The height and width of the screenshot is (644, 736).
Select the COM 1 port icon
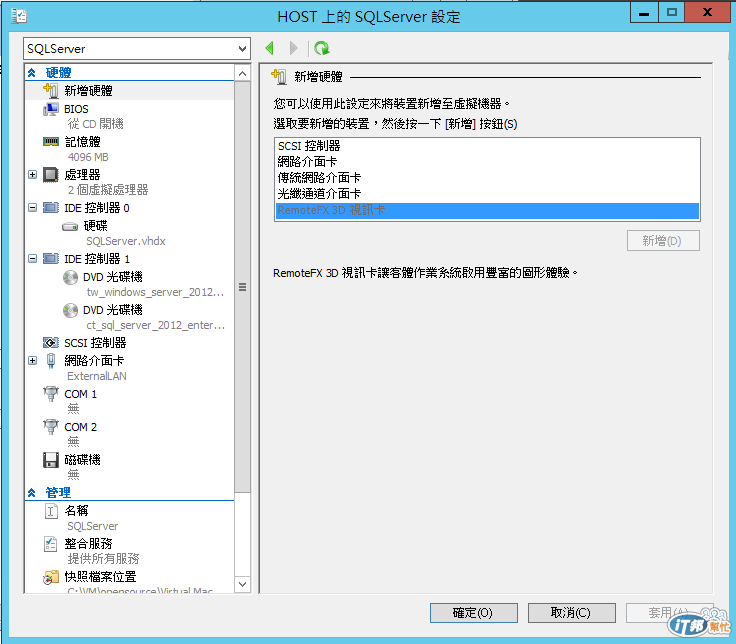[51, 394]
